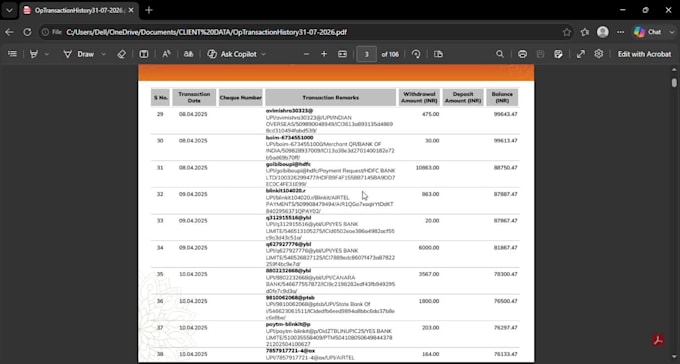Open the Draw pen options dropdown
The image size is (680, 364).
(103, 54)
